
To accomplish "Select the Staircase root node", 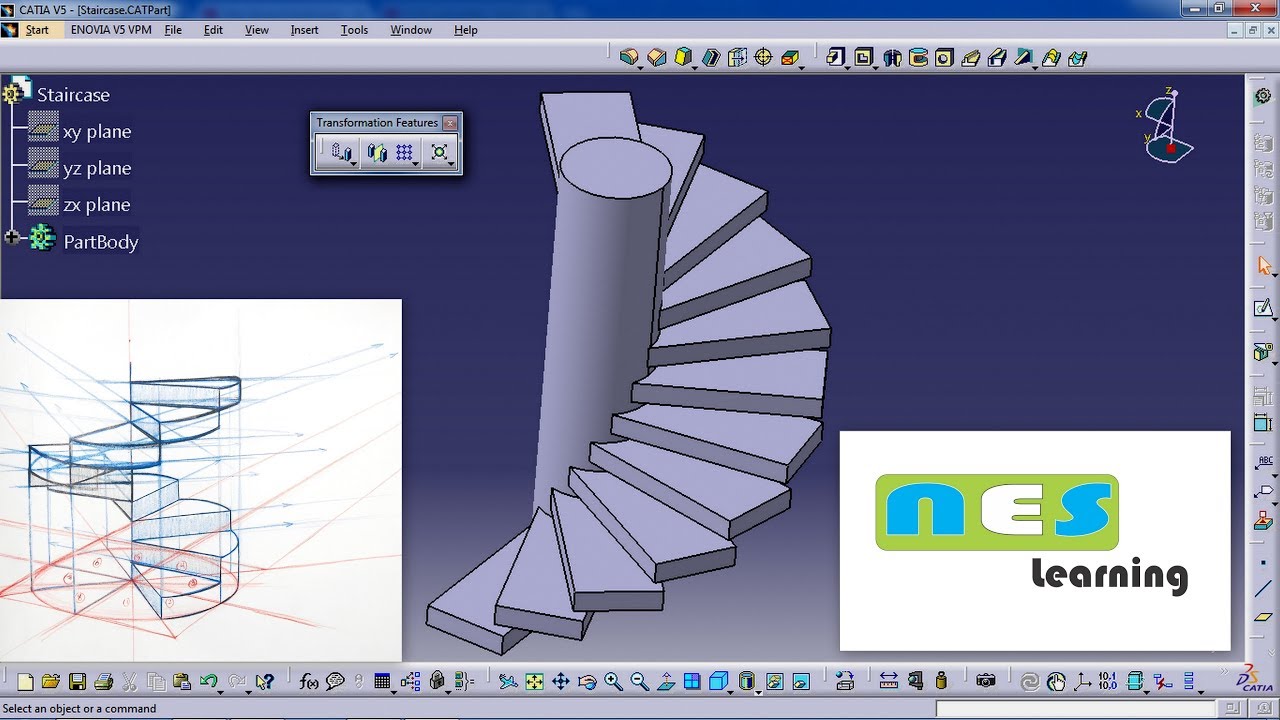I will tap(73, 95).
